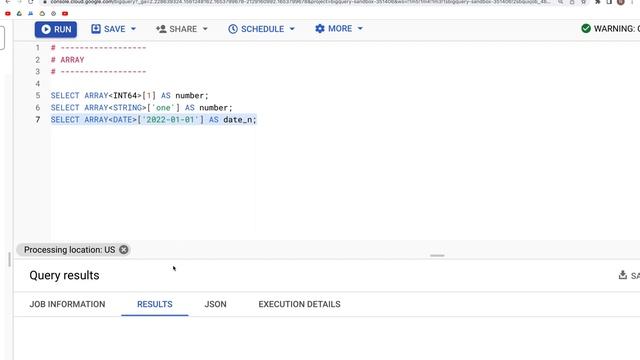Click the '# ARRAY' comment on line 2

67,60
